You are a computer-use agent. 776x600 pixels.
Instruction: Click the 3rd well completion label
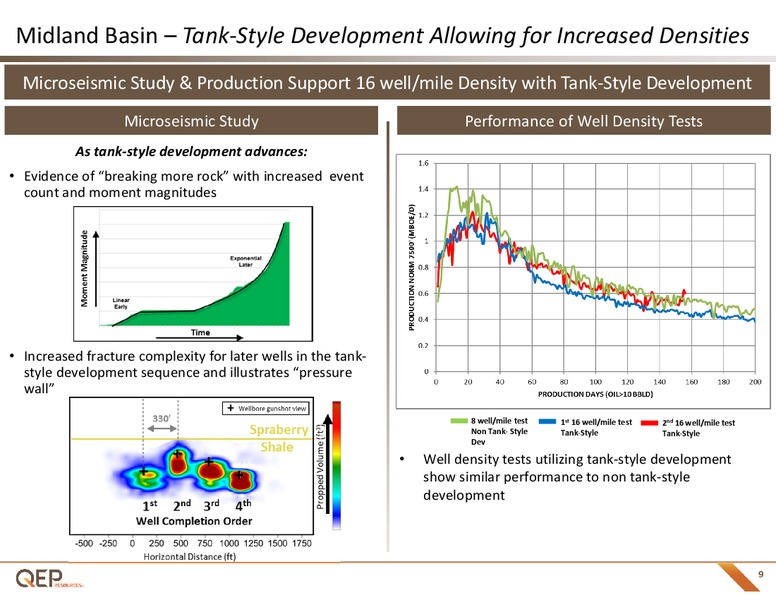[211, 505]
